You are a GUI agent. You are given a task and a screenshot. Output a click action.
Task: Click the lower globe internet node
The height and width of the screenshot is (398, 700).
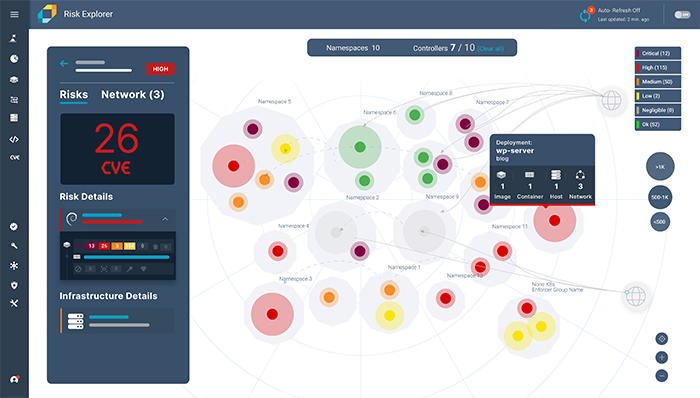tap(636, 296)
